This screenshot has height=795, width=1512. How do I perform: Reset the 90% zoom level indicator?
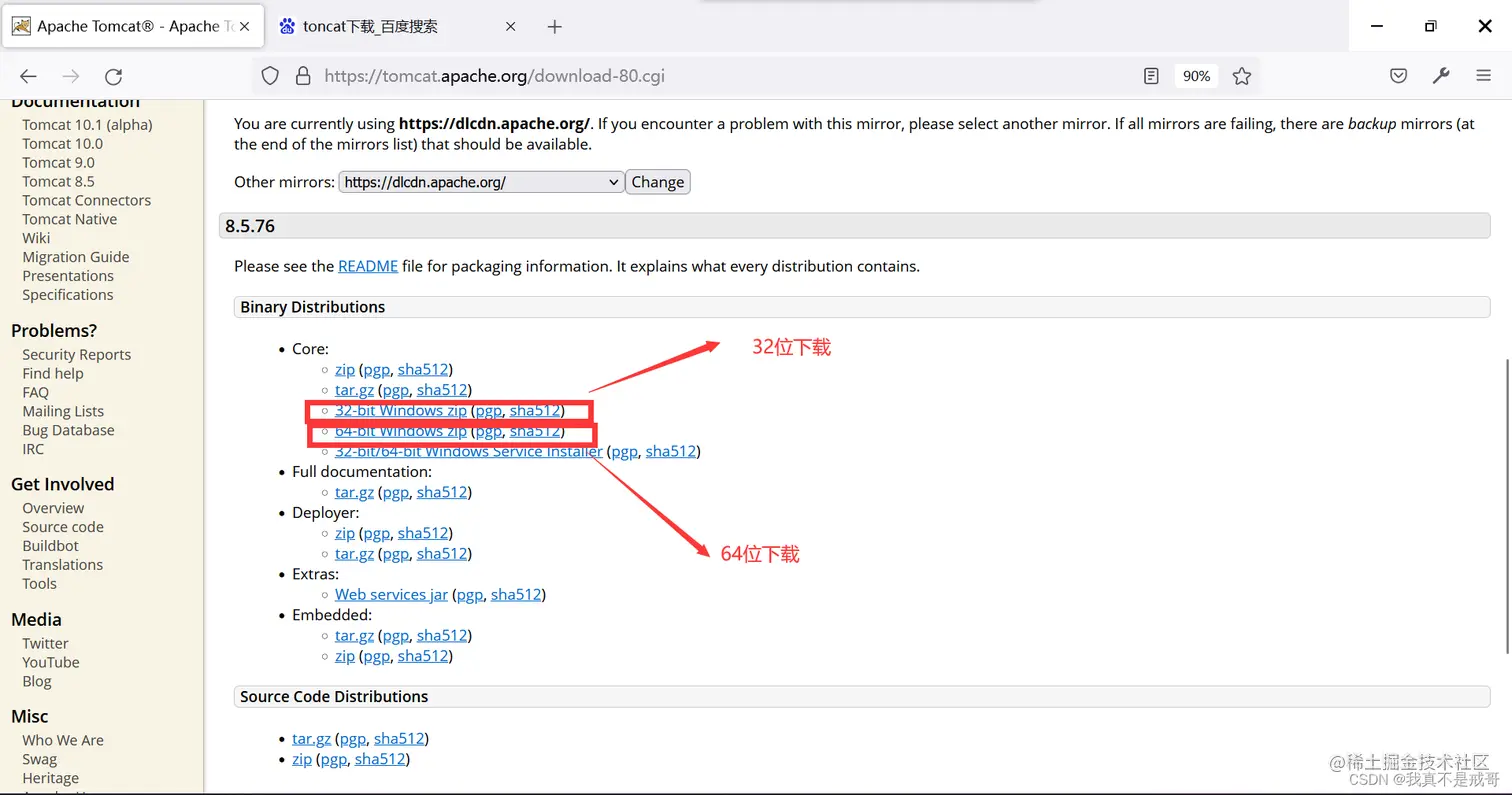click(x=1196, y=76)
